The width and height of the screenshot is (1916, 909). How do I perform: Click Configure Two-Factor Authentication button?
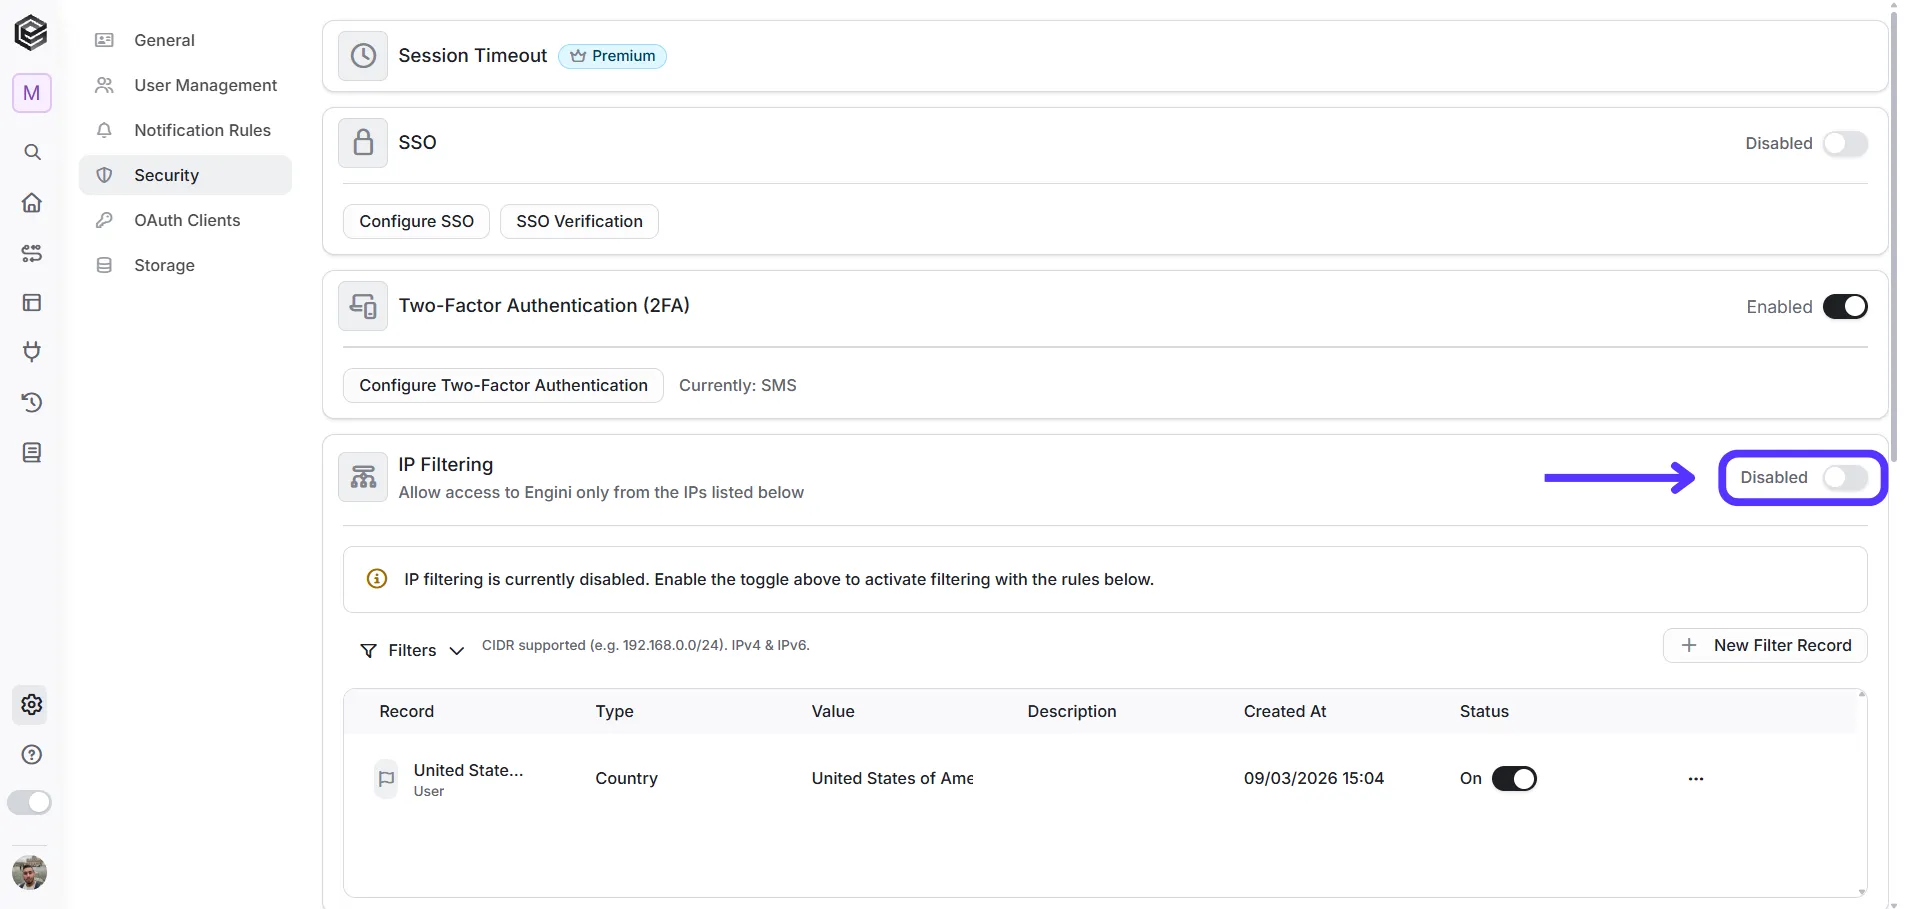pos(503,386)
